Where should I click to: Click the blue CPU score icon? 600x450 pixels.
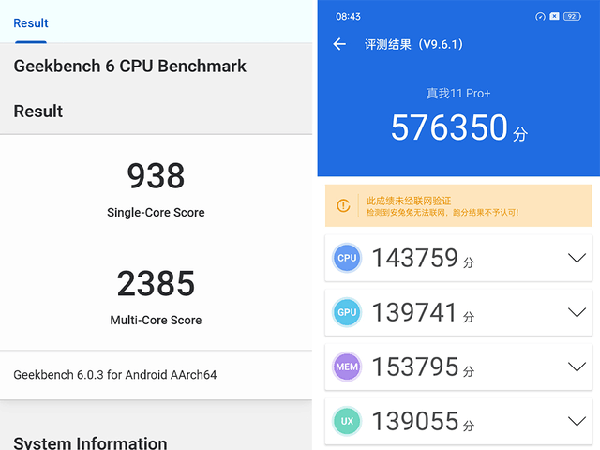347,259
